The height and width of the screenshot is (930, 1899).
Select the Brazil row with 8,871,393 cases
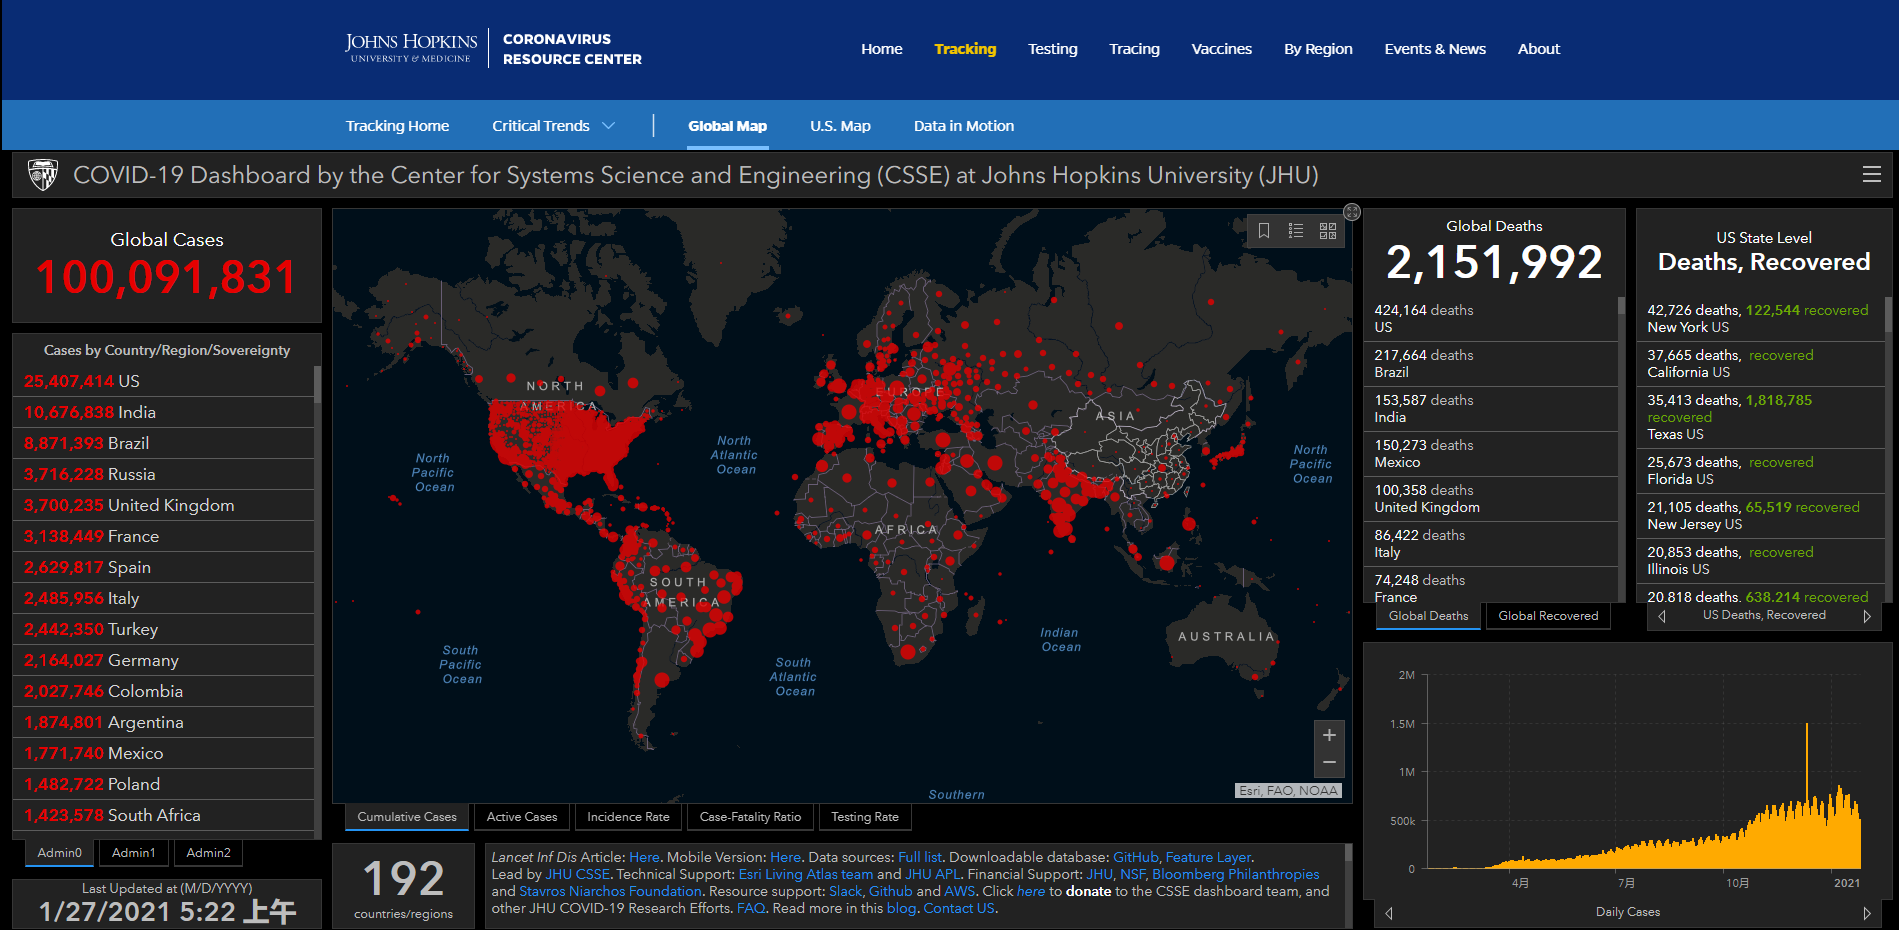pos(165,443)
